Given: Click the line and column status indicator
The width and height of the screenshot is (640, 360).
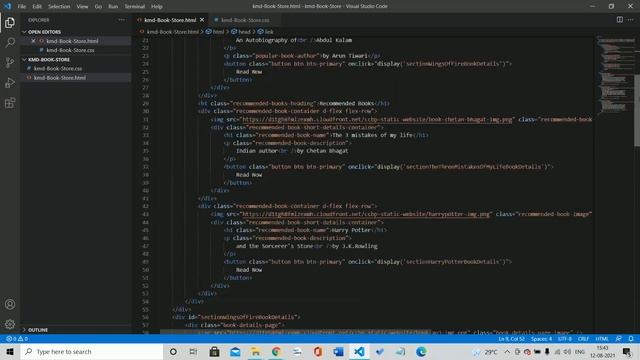Looking at the screenshot, I should (x=511, y=339).
